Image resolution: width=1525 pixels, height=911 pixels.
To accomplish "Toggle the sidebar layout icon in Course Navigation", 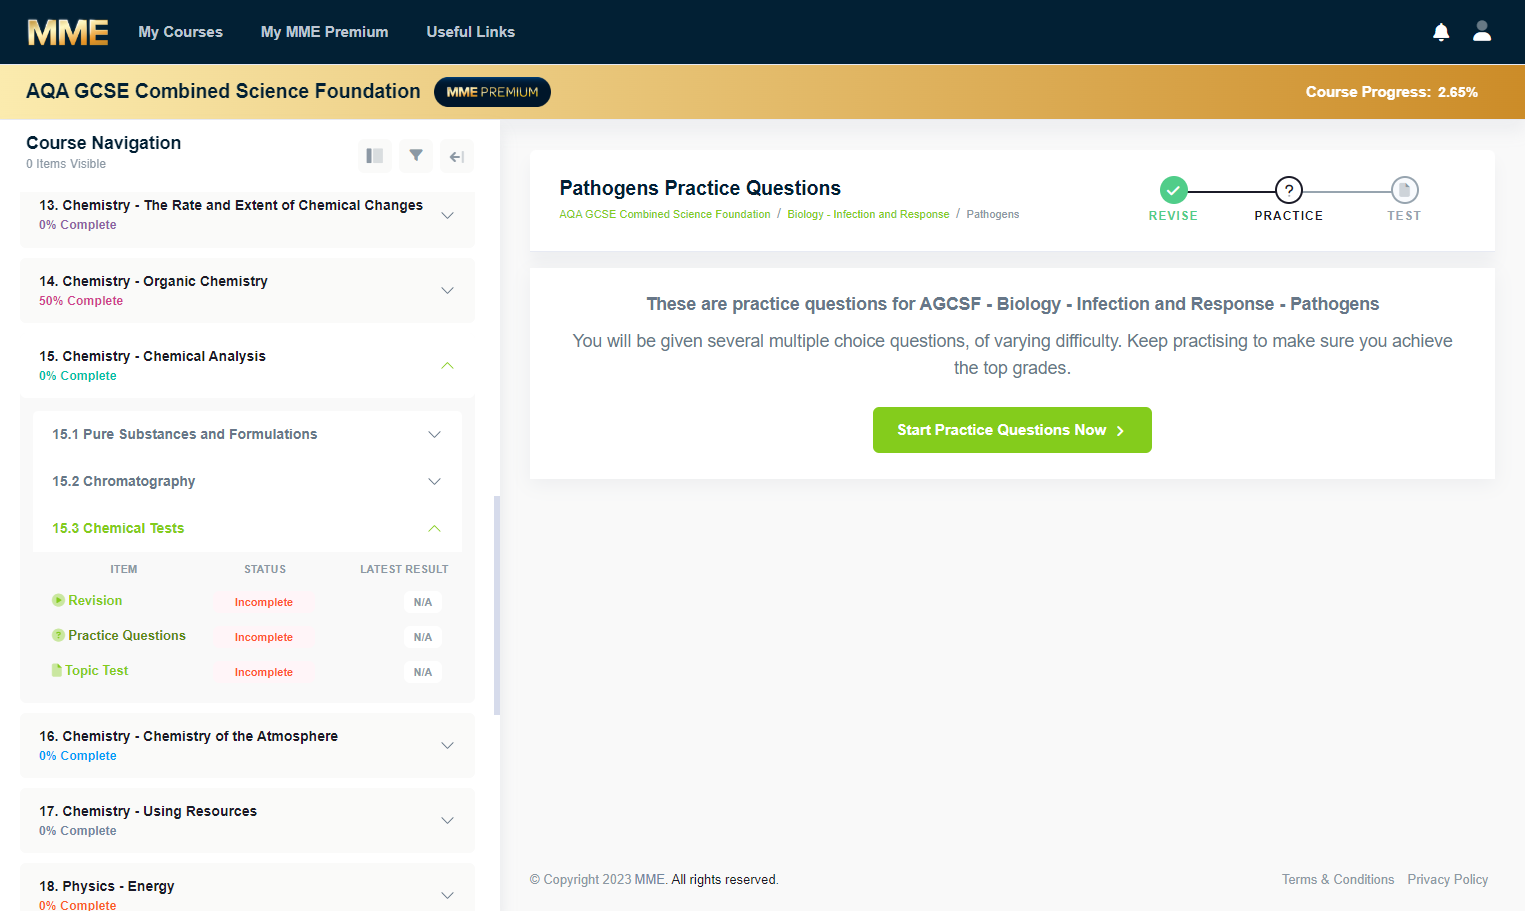I will click(375, 156).
